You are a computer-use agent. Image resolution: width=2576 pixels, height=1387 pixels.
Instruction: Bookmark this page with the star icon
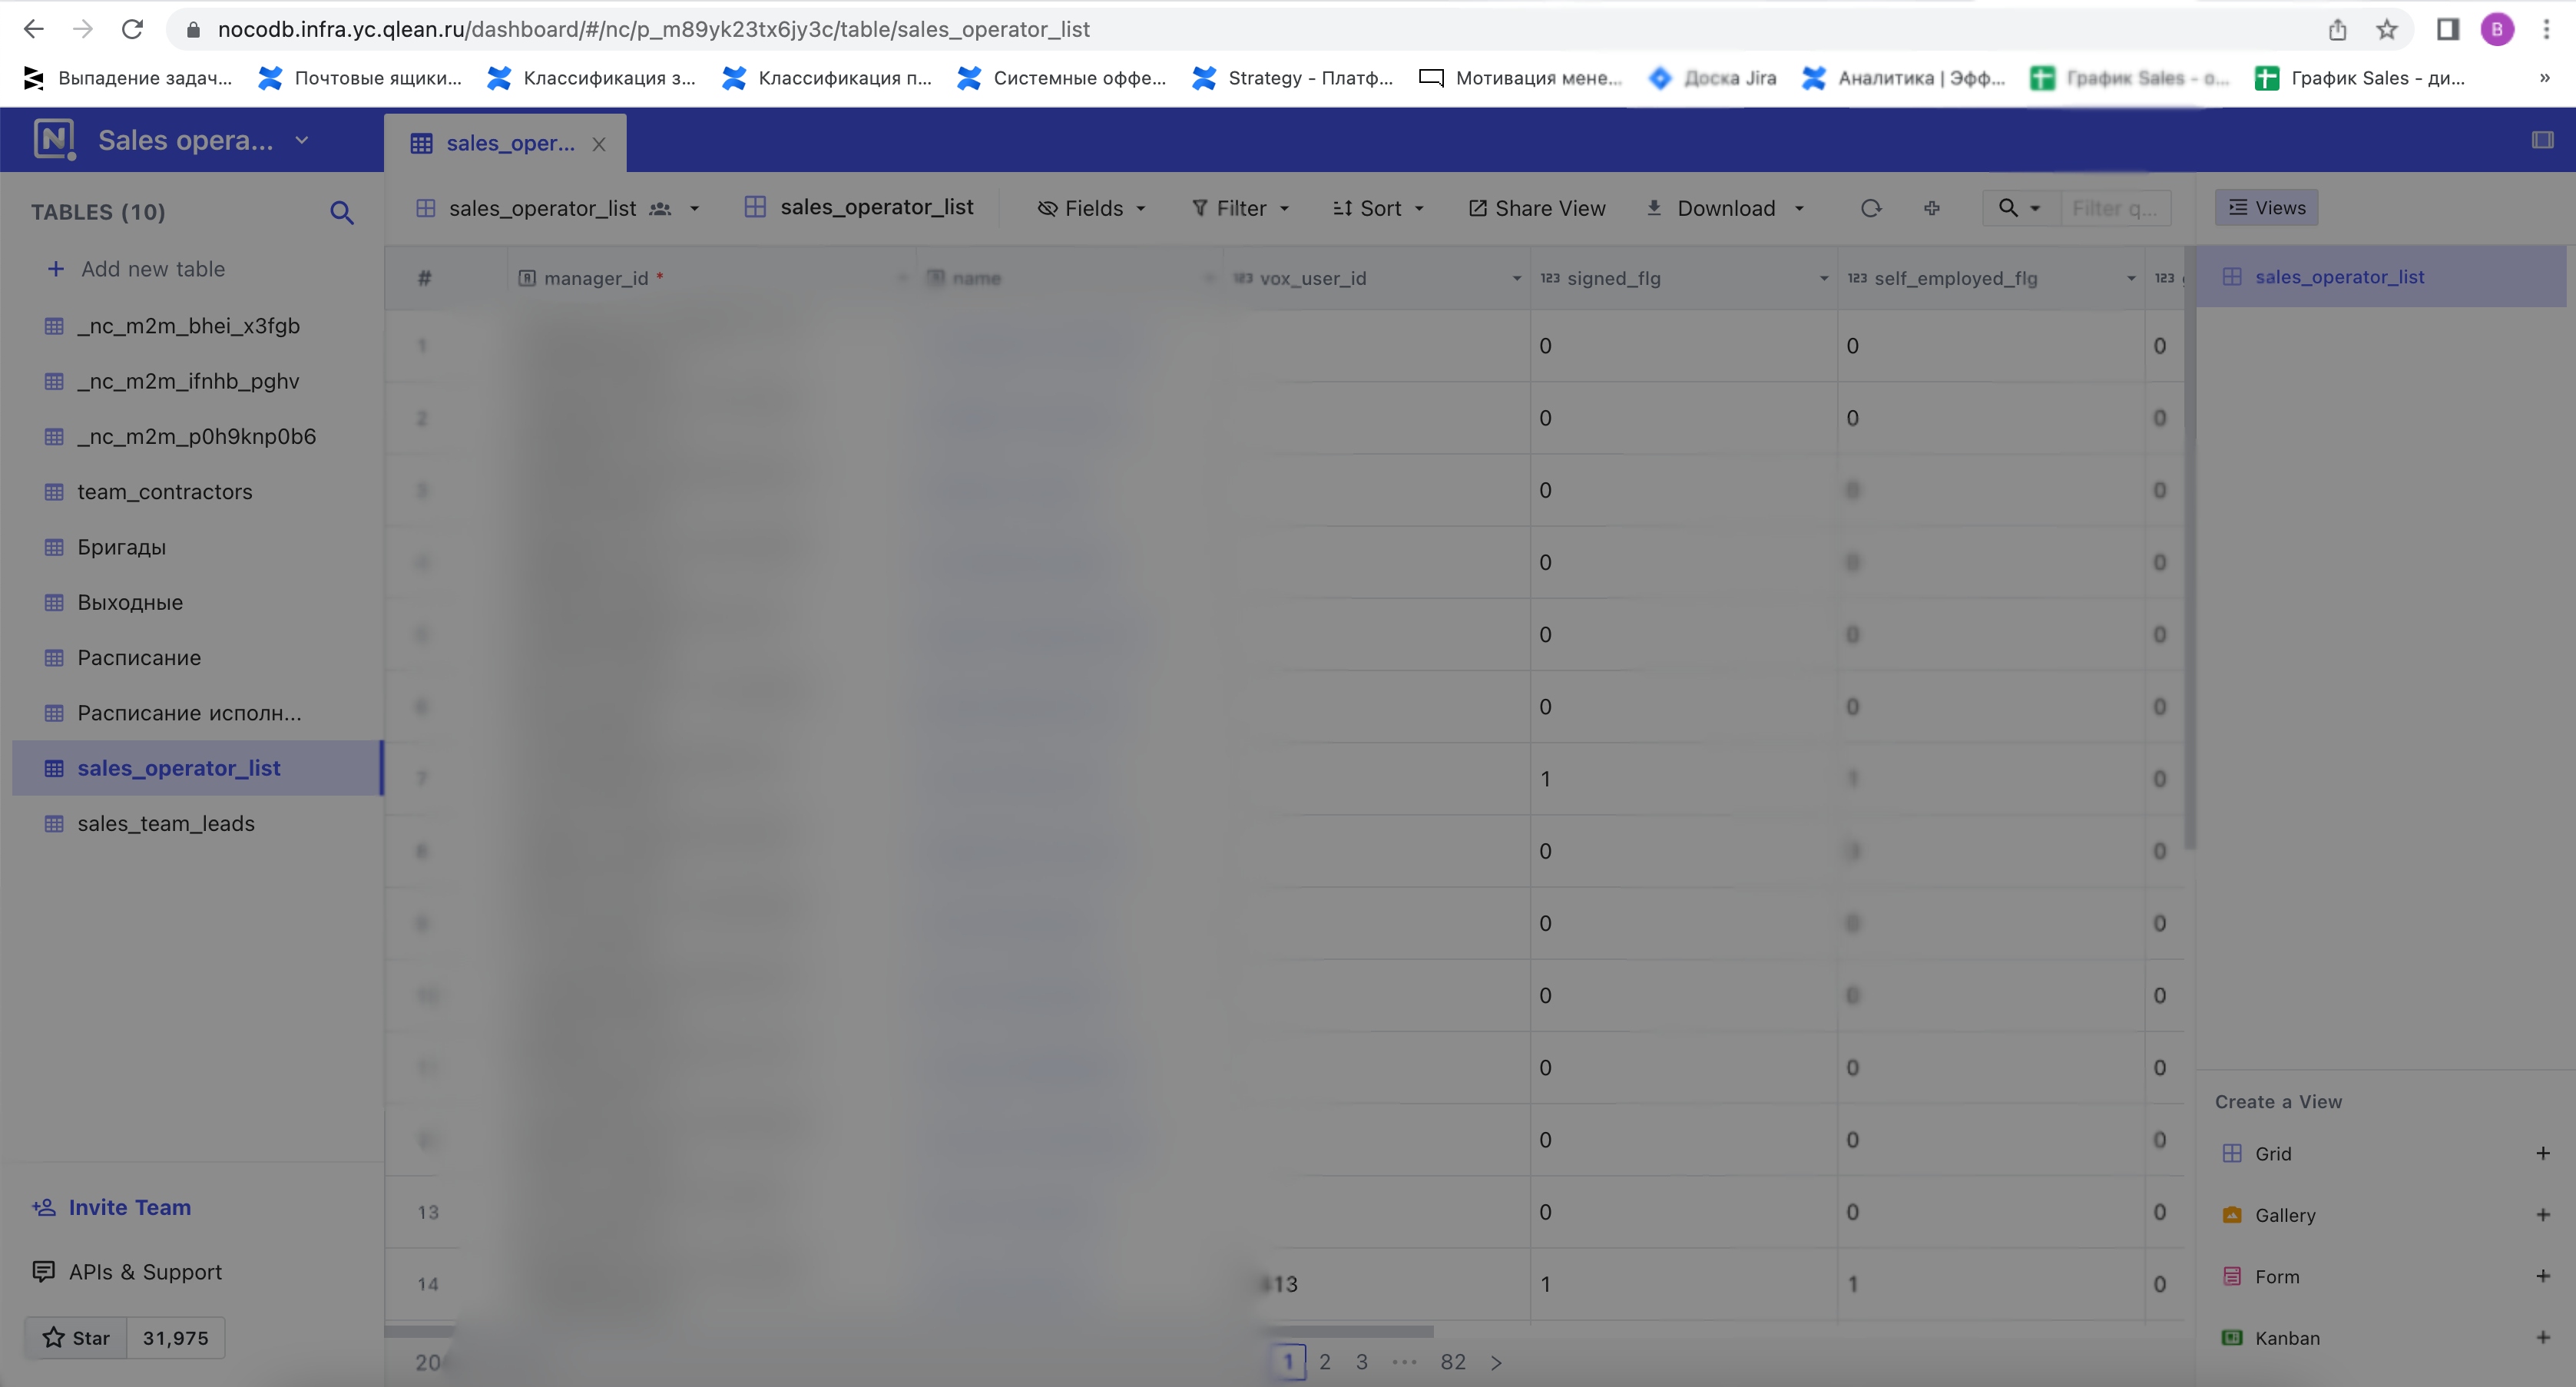pyautogui.click(x=2388, y=29)
